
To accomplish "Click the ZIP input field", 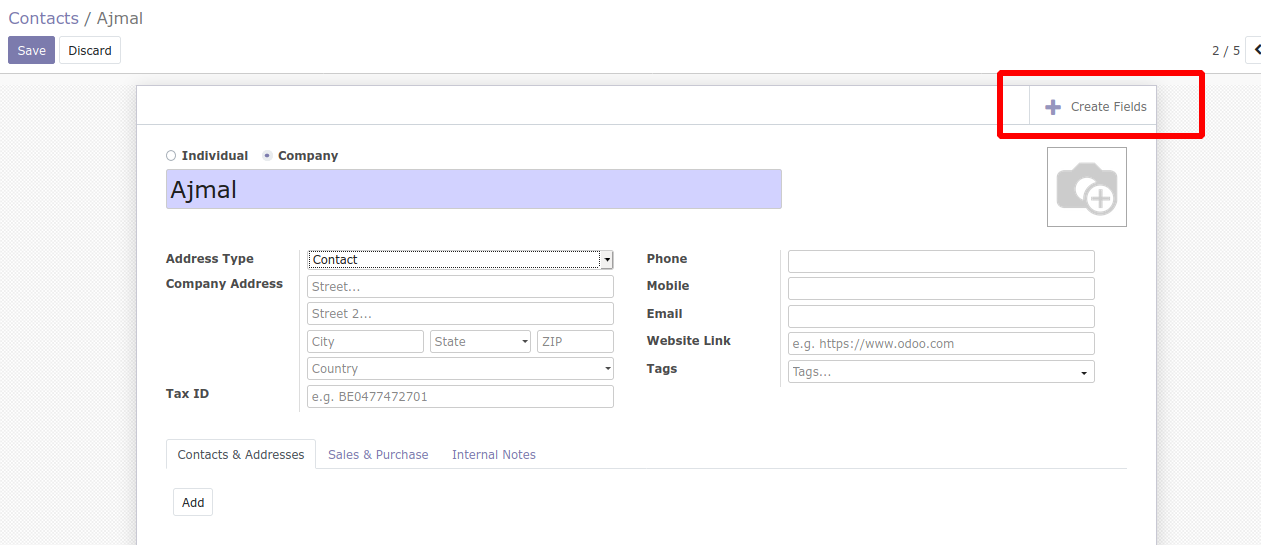I will click(x=575, y=342).
